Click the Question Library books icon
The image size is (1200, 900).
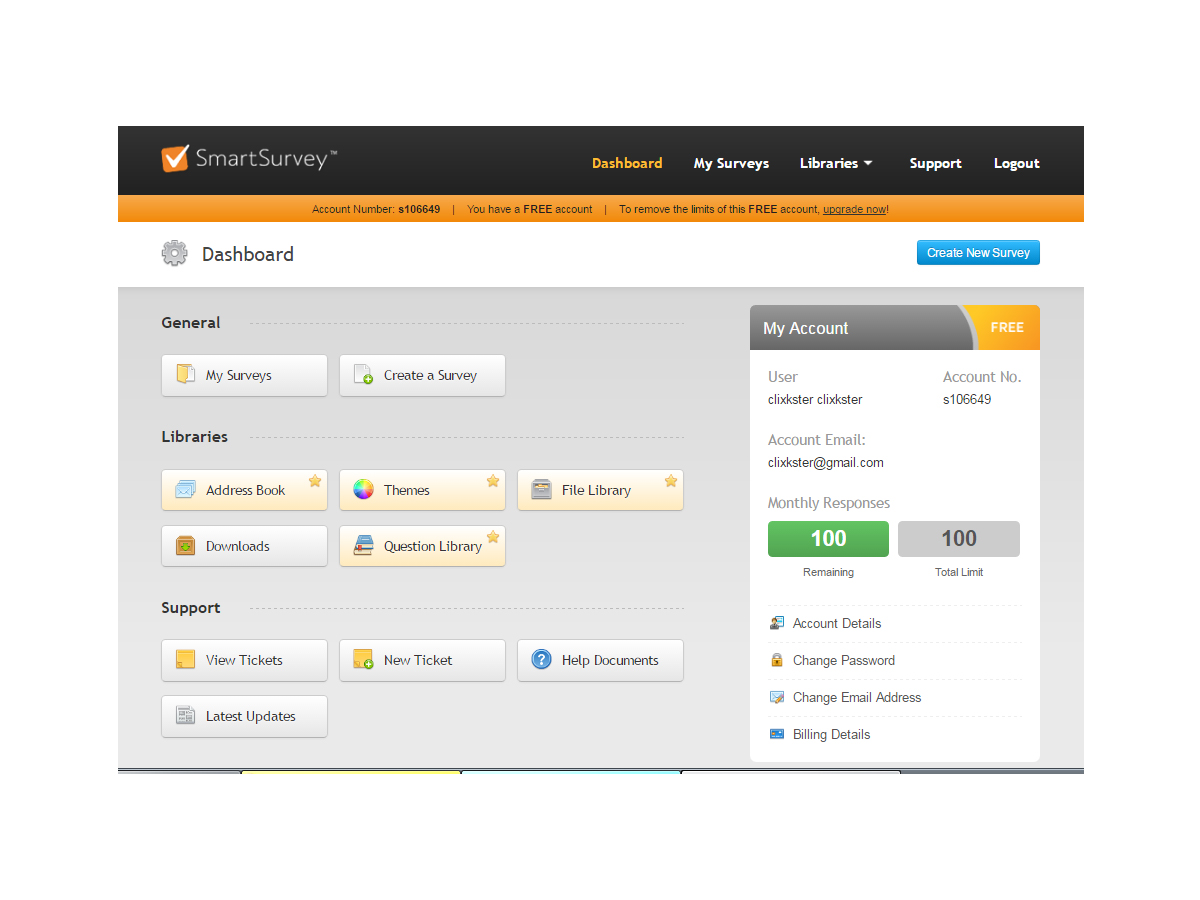coord(364,546)
